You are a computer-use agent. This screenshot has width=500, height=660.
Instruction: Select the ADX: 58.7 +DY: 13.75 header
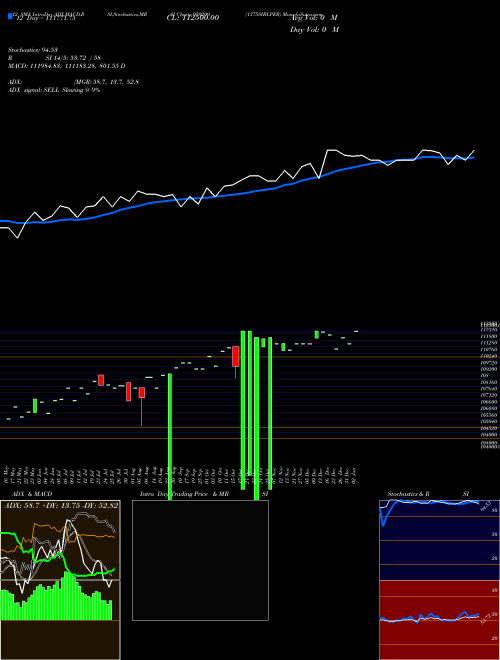(61, 505)
